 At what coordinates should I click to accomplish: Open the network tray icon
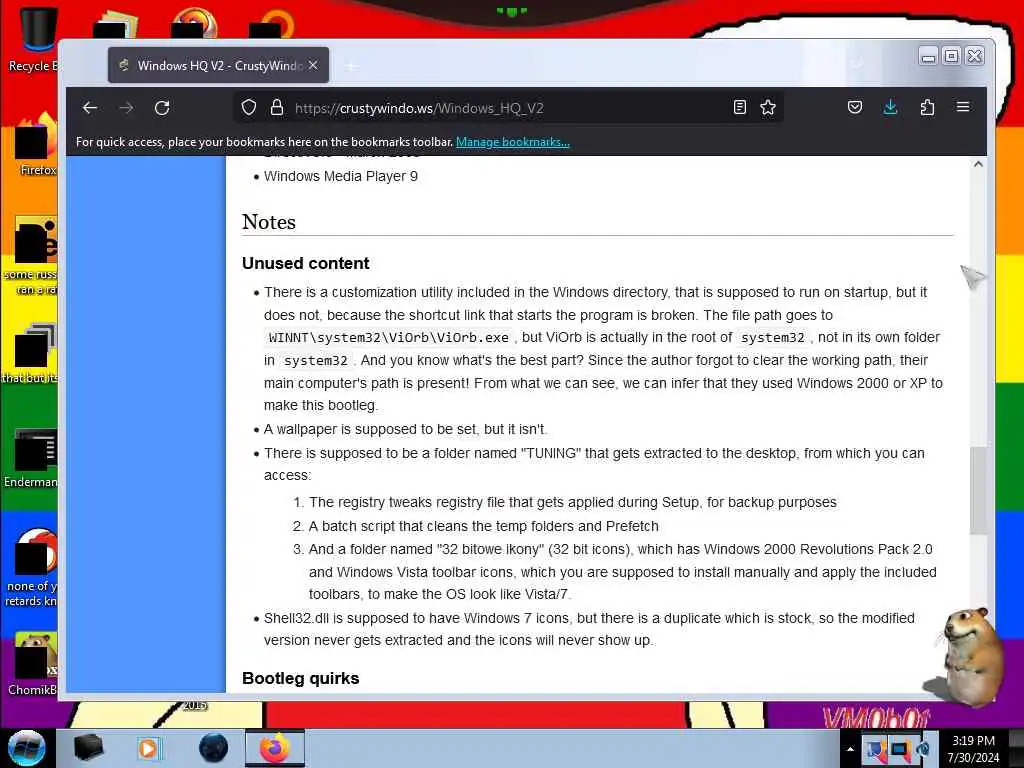tap(900, 750)
